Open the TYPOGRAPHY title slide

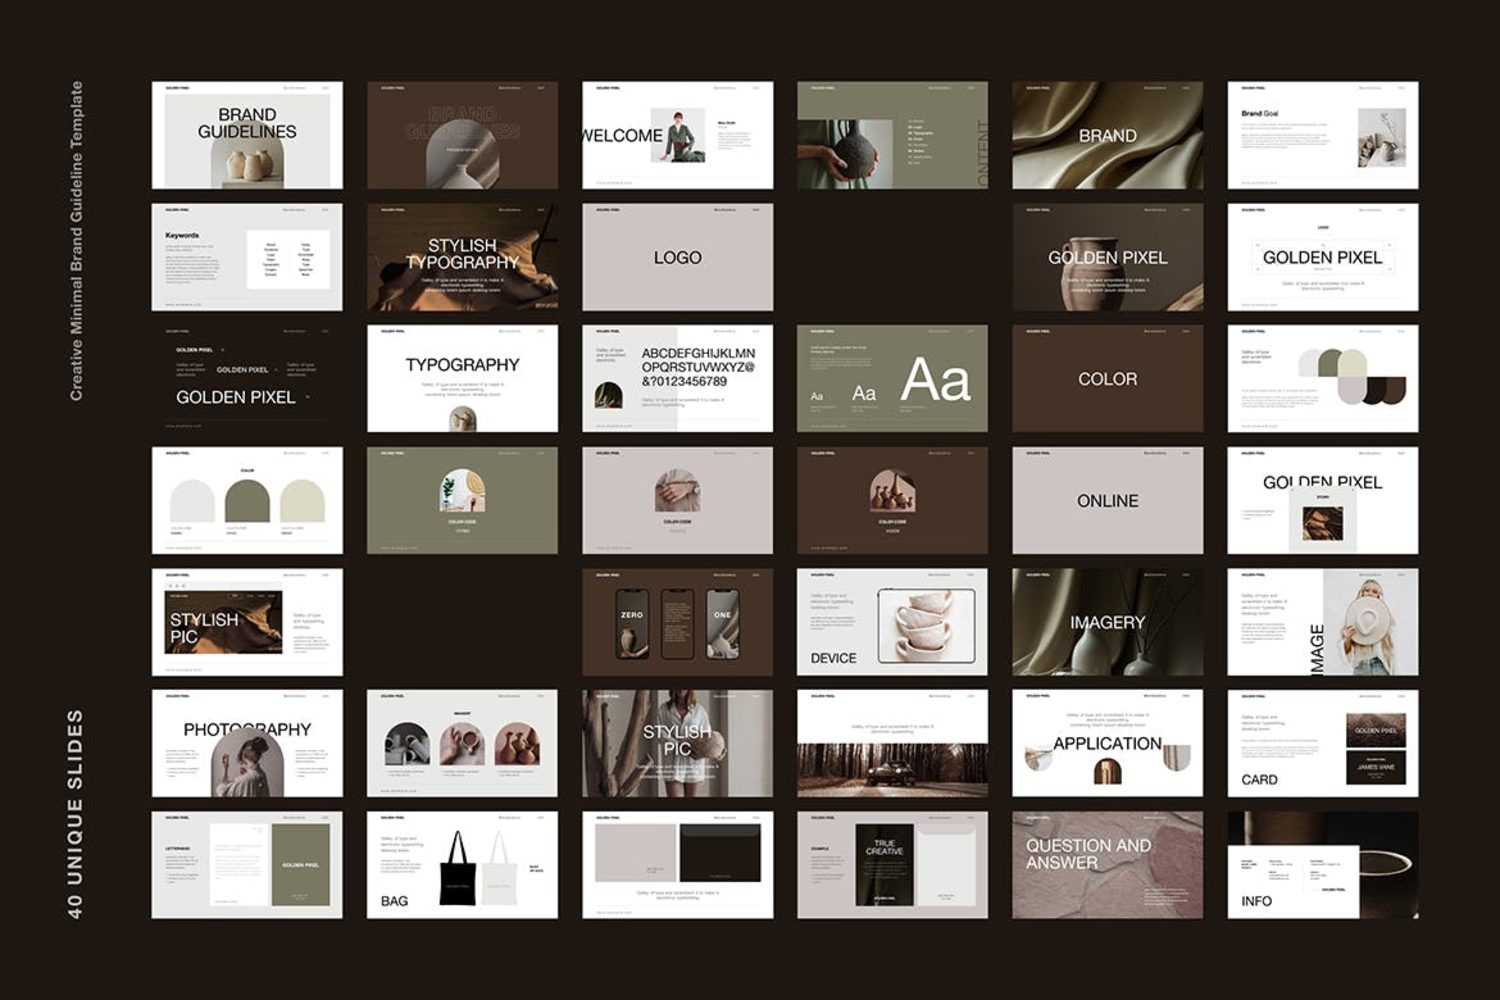coord(462,379)
